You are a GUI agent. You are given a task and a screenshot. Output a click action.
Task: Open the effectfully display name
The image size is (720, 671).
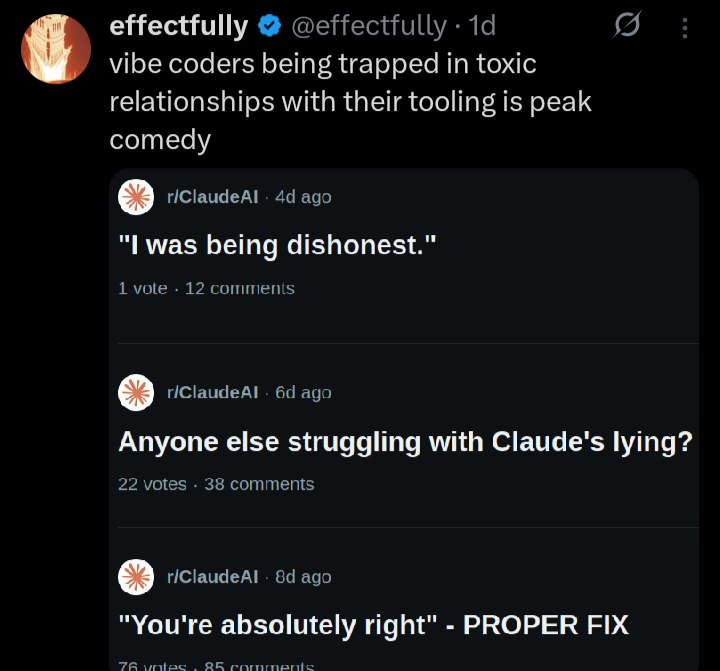pyautogui.click(x=178, y=27)
